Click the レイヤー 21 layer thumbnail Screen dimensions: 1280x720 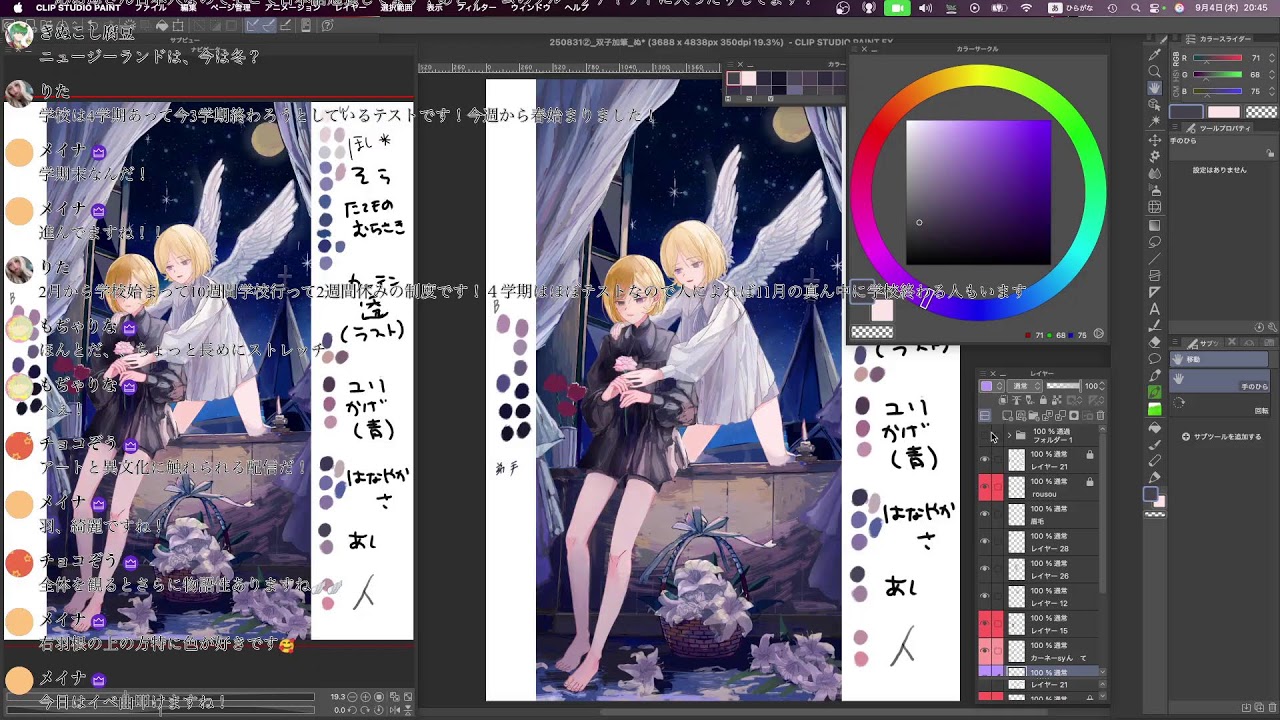tap(1017, 460)
